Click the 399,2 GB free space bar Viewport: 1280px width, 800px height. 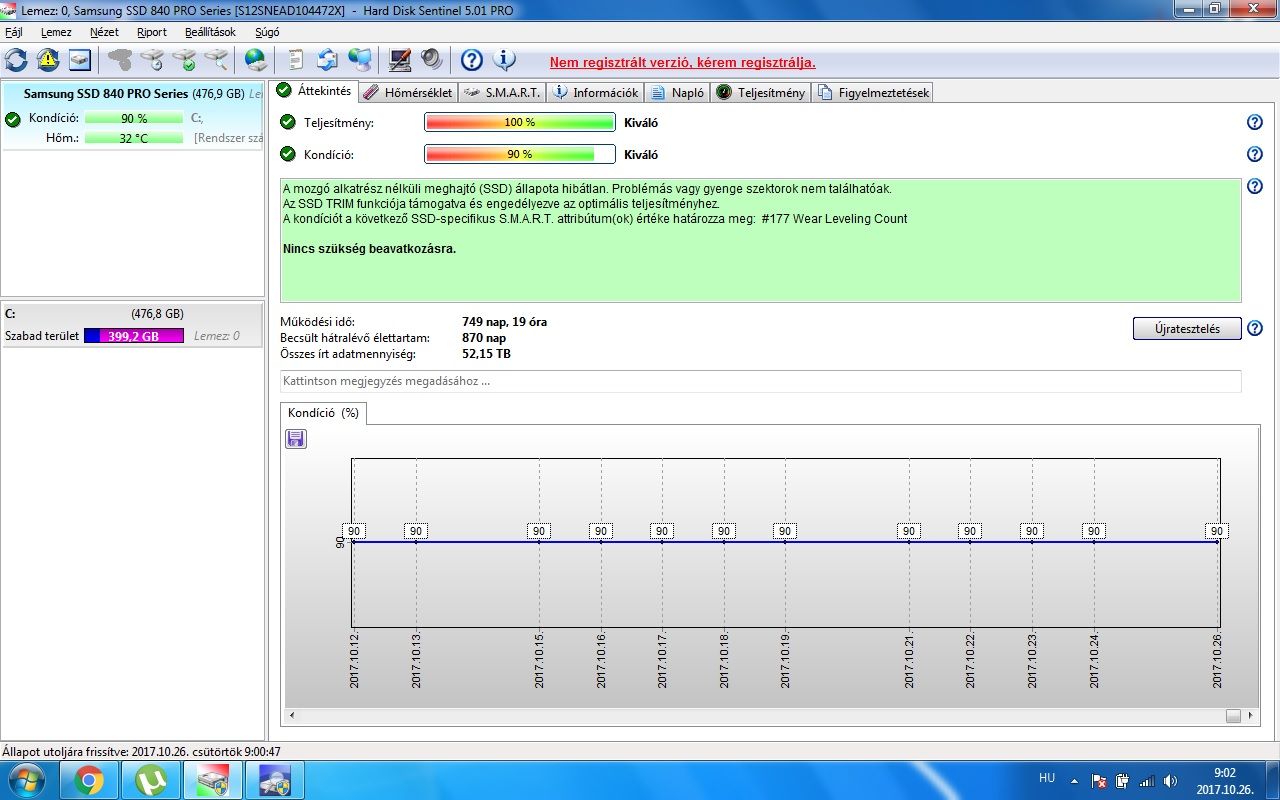[x=134, y=336]
